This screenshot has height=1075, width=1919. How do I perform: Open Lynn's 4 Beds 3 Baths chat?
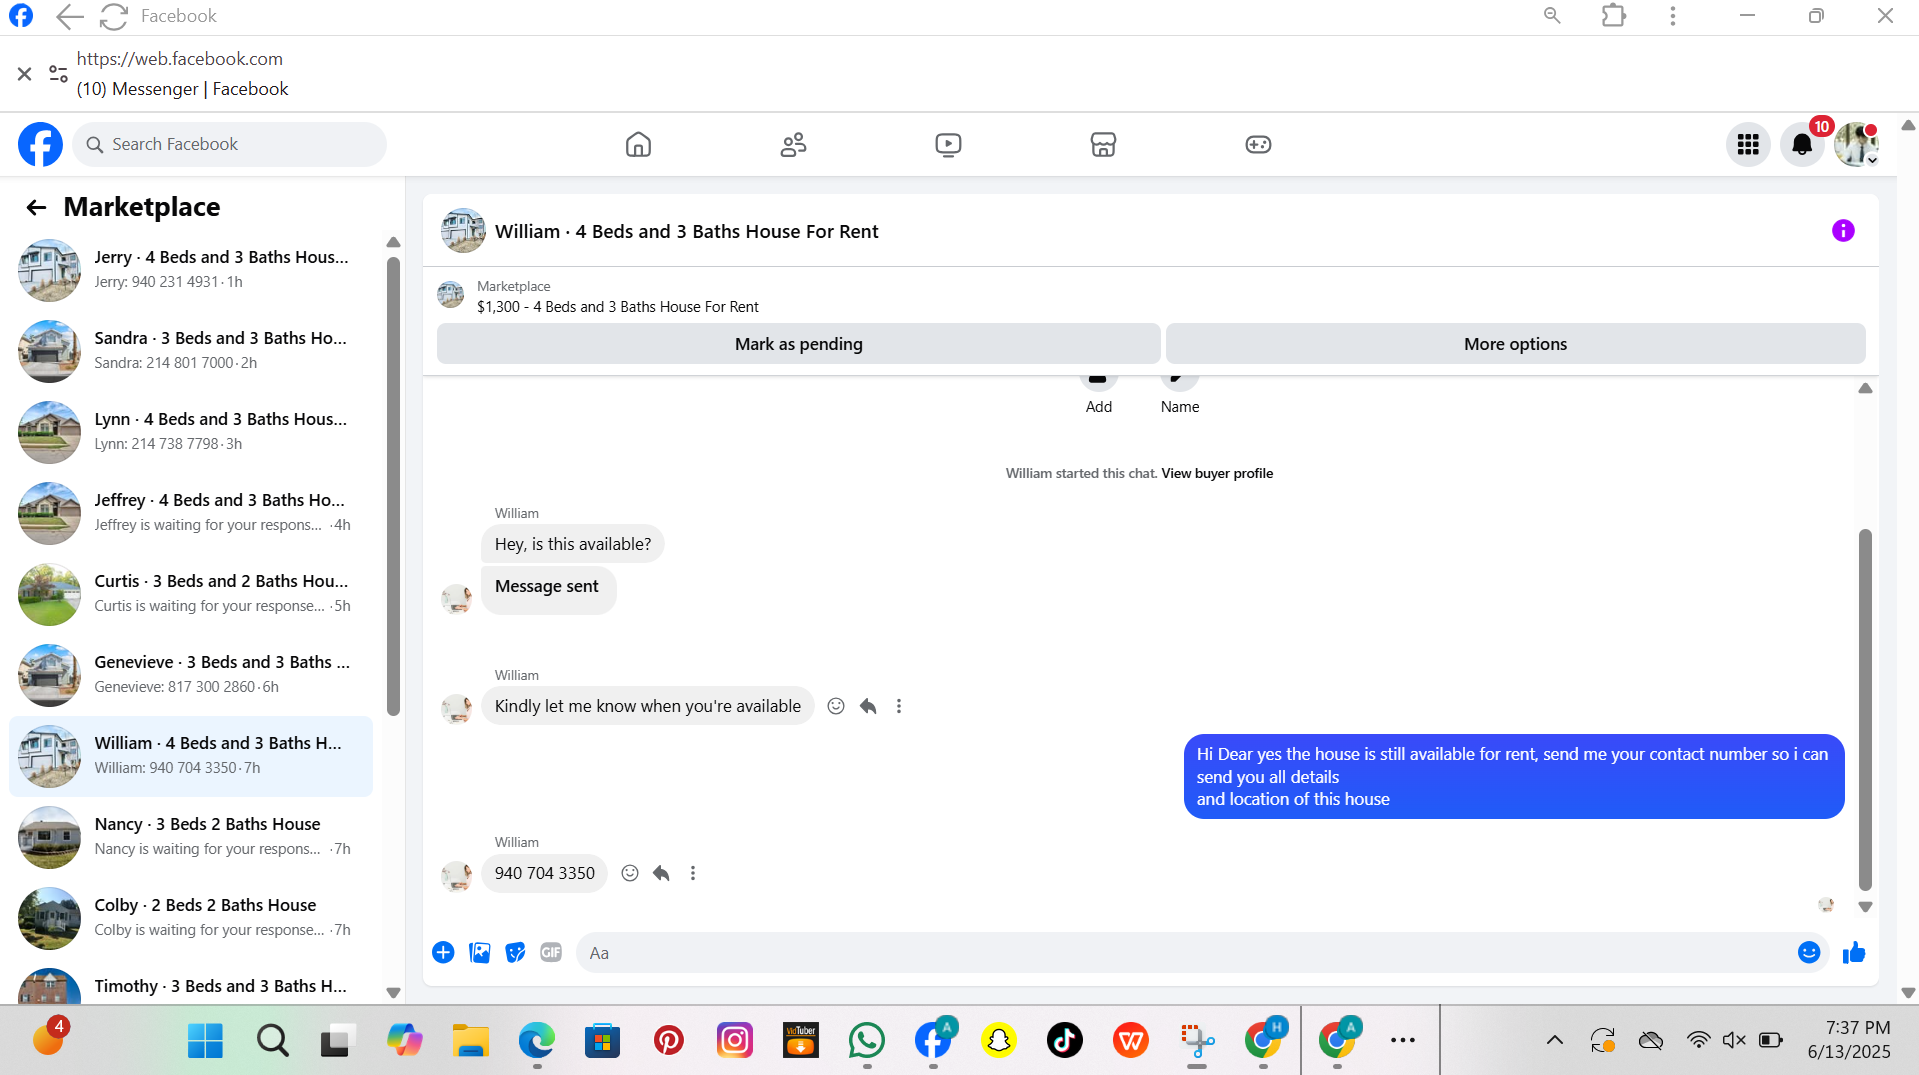(x=190, y=432)
